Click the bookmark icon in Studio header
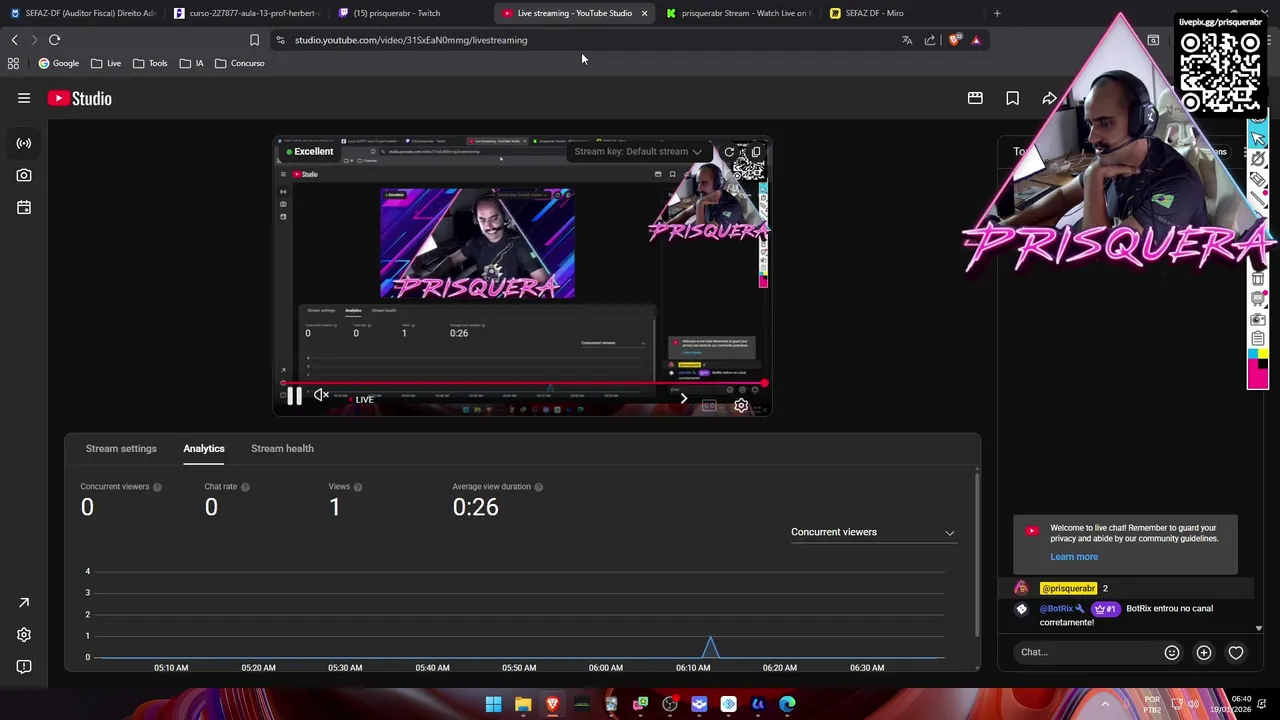This screenshot has width=1280, height=720. [1012, 98]
